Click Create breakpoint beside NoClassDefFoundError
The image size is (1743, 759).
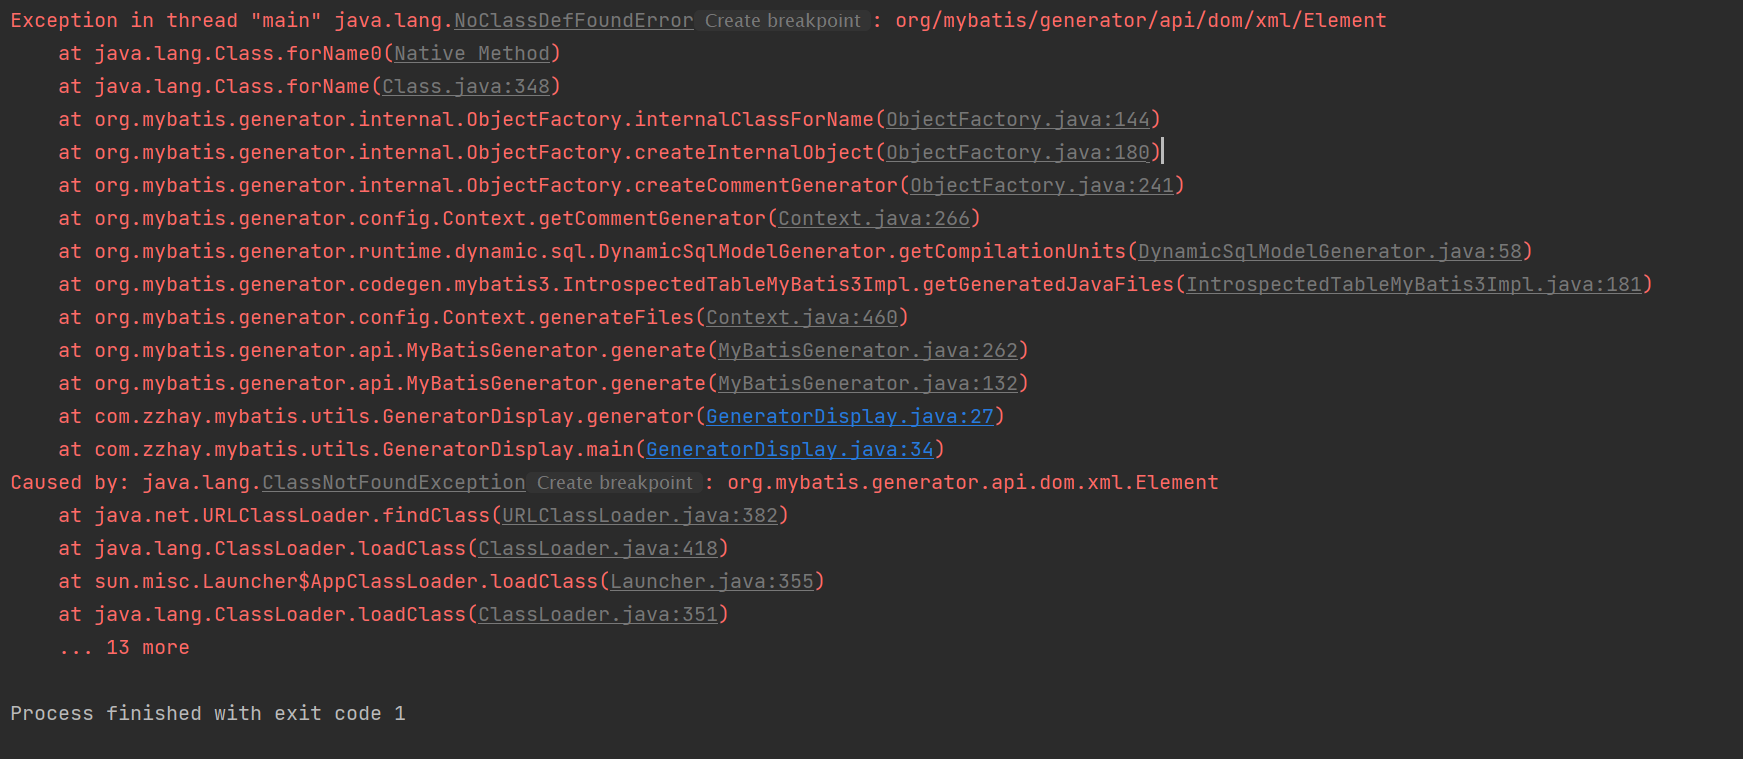tap(782, 20)
